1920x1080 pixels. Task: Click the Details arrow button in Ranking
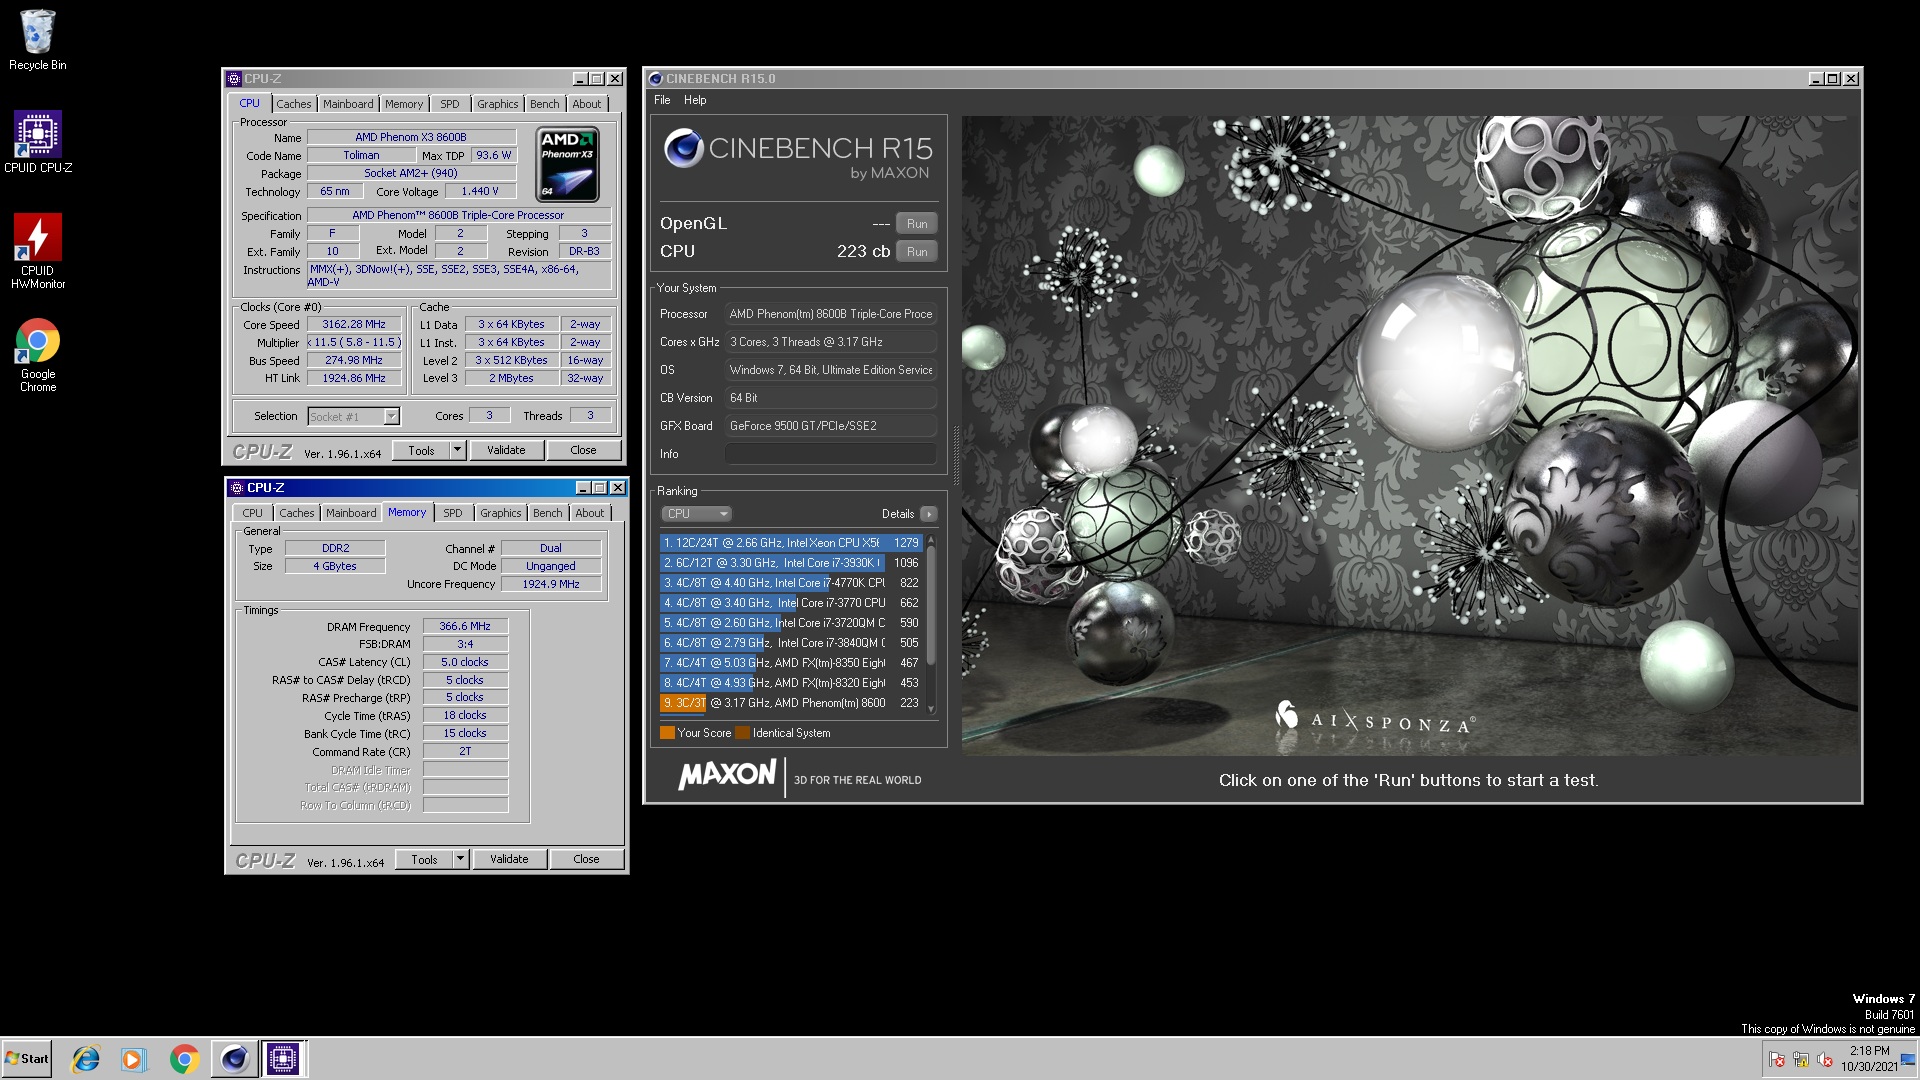tap(928, 514)
